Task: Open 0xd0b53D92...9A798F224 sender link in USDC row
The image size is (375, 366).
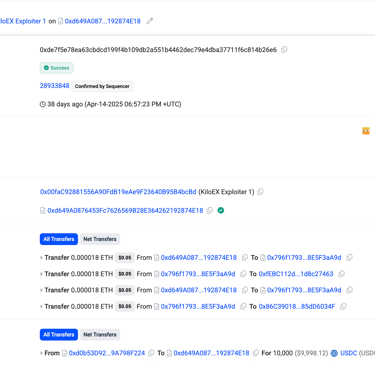Action: coord(107,353)
